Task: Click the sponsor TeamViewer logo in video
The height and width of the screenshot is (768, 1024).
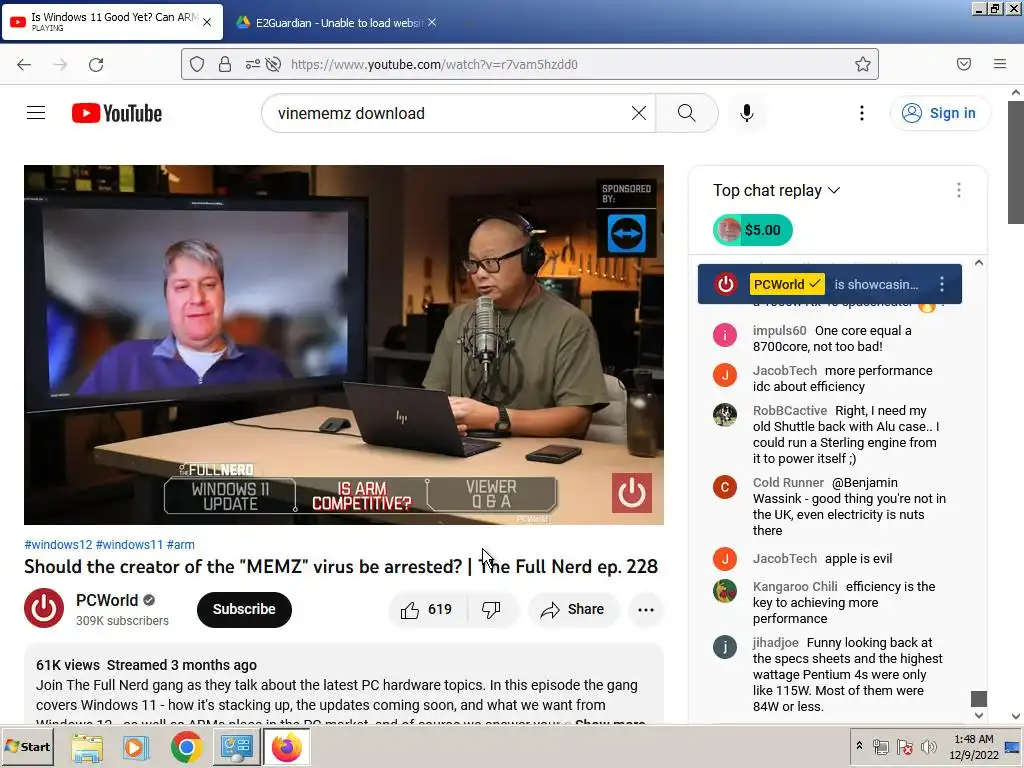Action: 626,233
